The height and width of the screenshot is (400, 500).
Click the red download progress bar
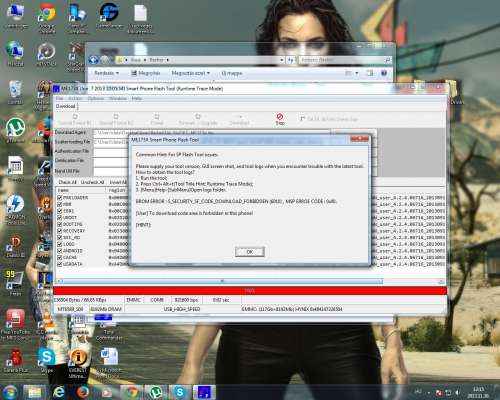[250, 291]
